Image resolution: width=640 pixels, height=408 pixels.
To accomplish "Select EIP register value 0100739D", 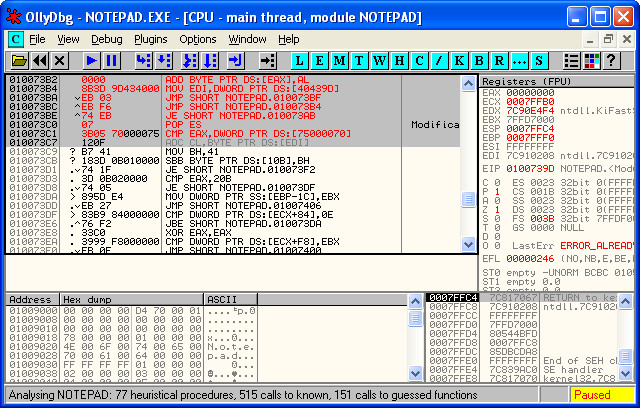I will click(x=530, y=169).
